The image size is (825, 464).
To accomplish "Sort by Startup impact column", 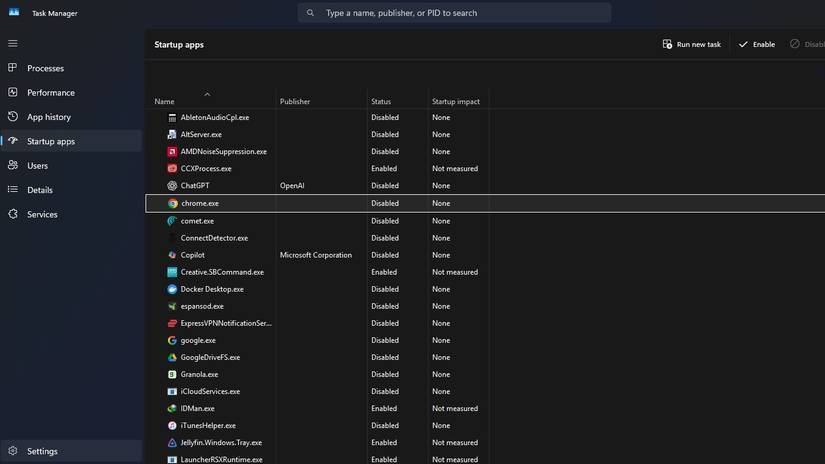I will (x=456, y=102).
